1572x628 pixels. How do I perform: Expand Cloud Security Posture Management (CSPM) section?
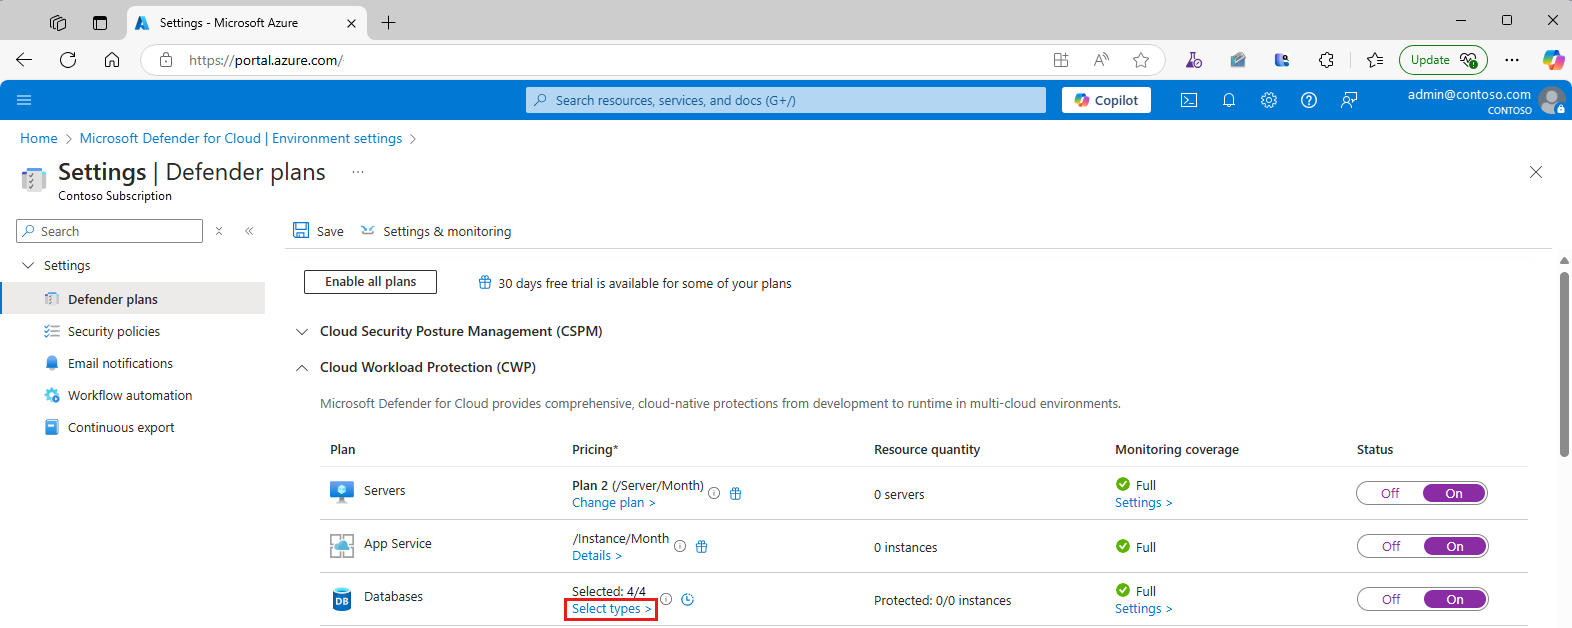[x=302, y=331]
